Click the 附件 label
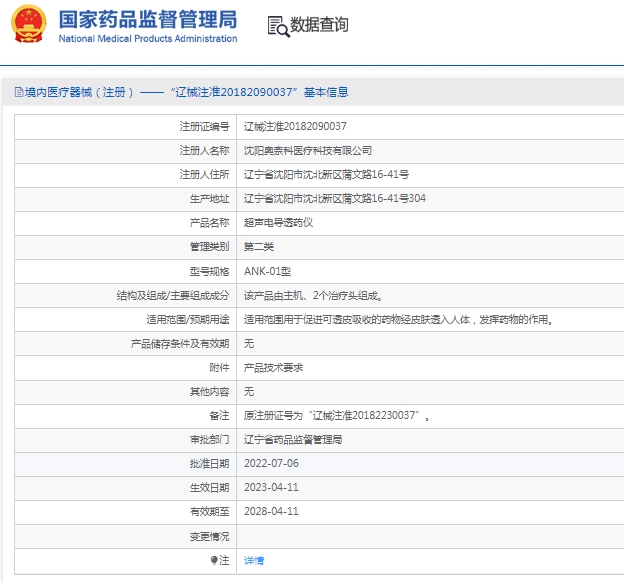 coord(219,367)
